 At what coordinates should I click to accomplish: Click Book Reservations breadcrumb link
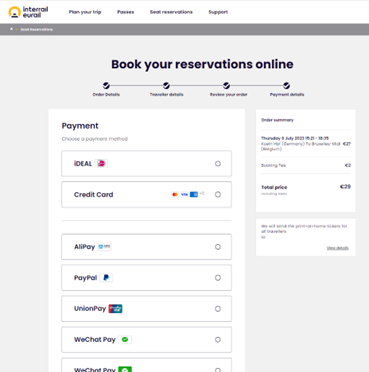click(37, 29)
